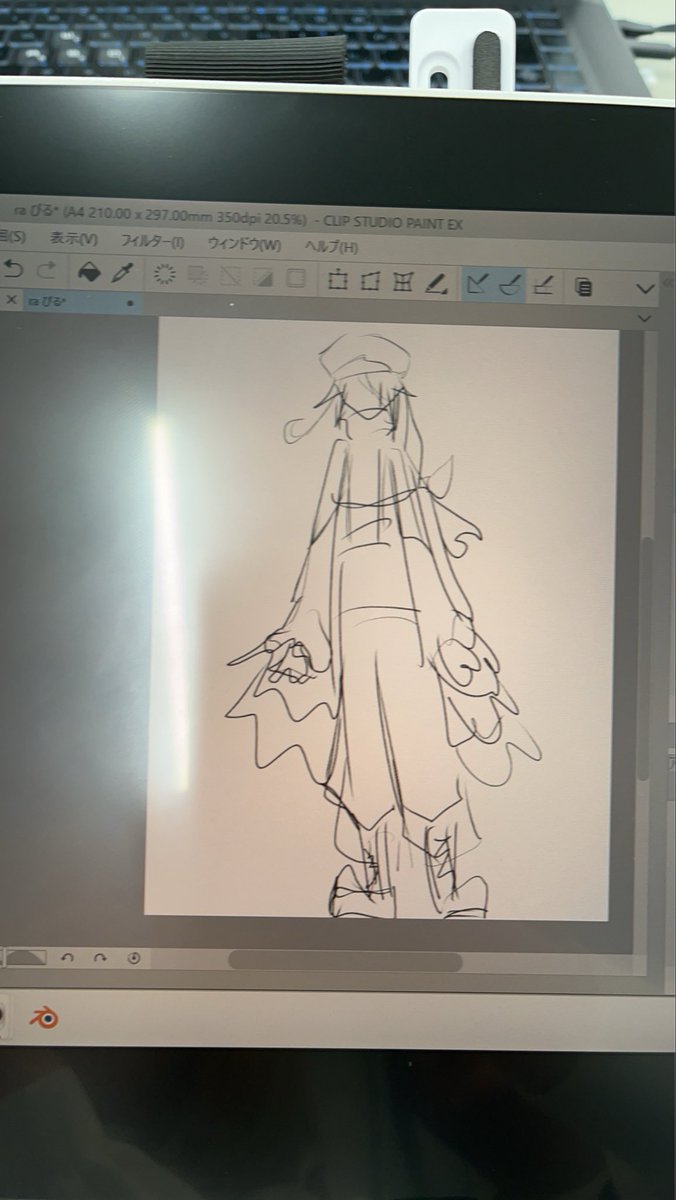This screenshot has height=1200, width=676.
Task: Click the greyed Redo arrow icon
Action: (46, 270)
